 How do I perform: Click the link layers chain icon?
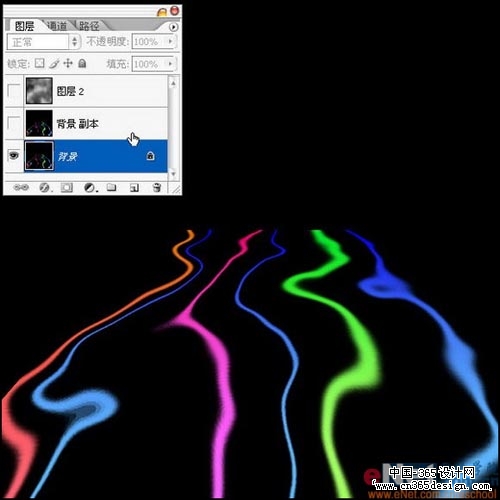click(21, 188)
